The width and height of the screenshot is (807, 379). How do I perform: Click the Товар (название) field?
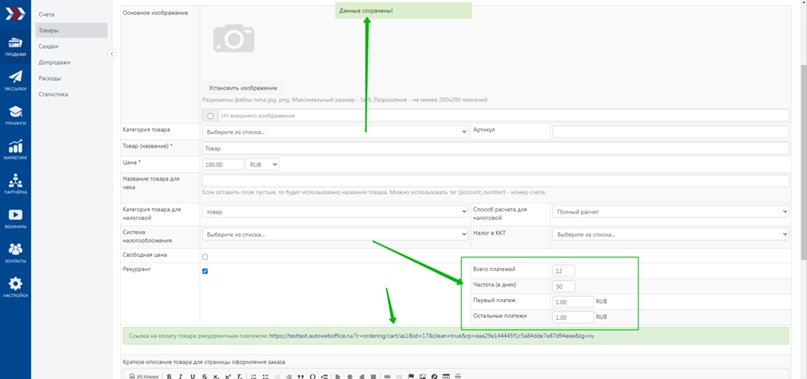[496, 148]
